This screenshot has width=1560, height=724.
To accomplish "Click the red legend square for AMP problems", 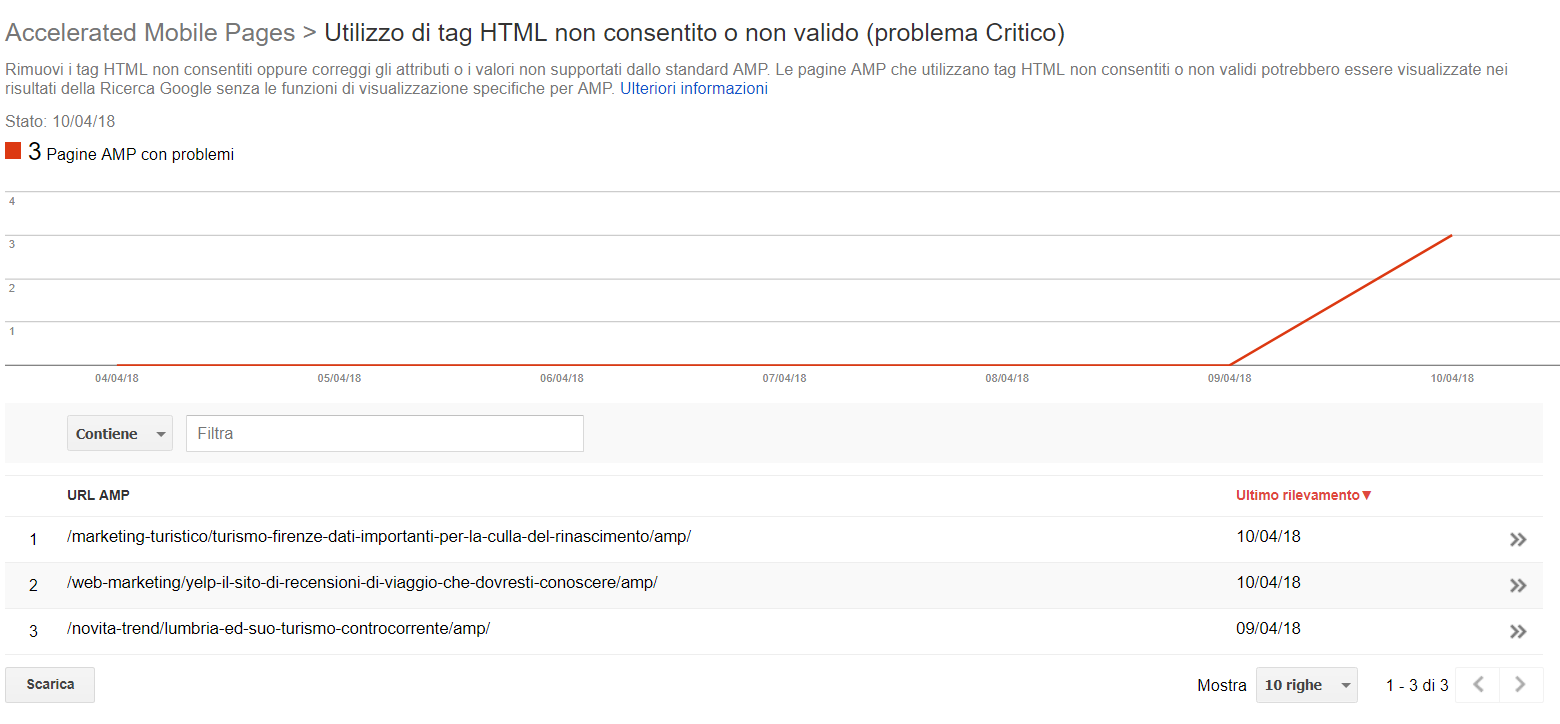I will pos(13,151).
